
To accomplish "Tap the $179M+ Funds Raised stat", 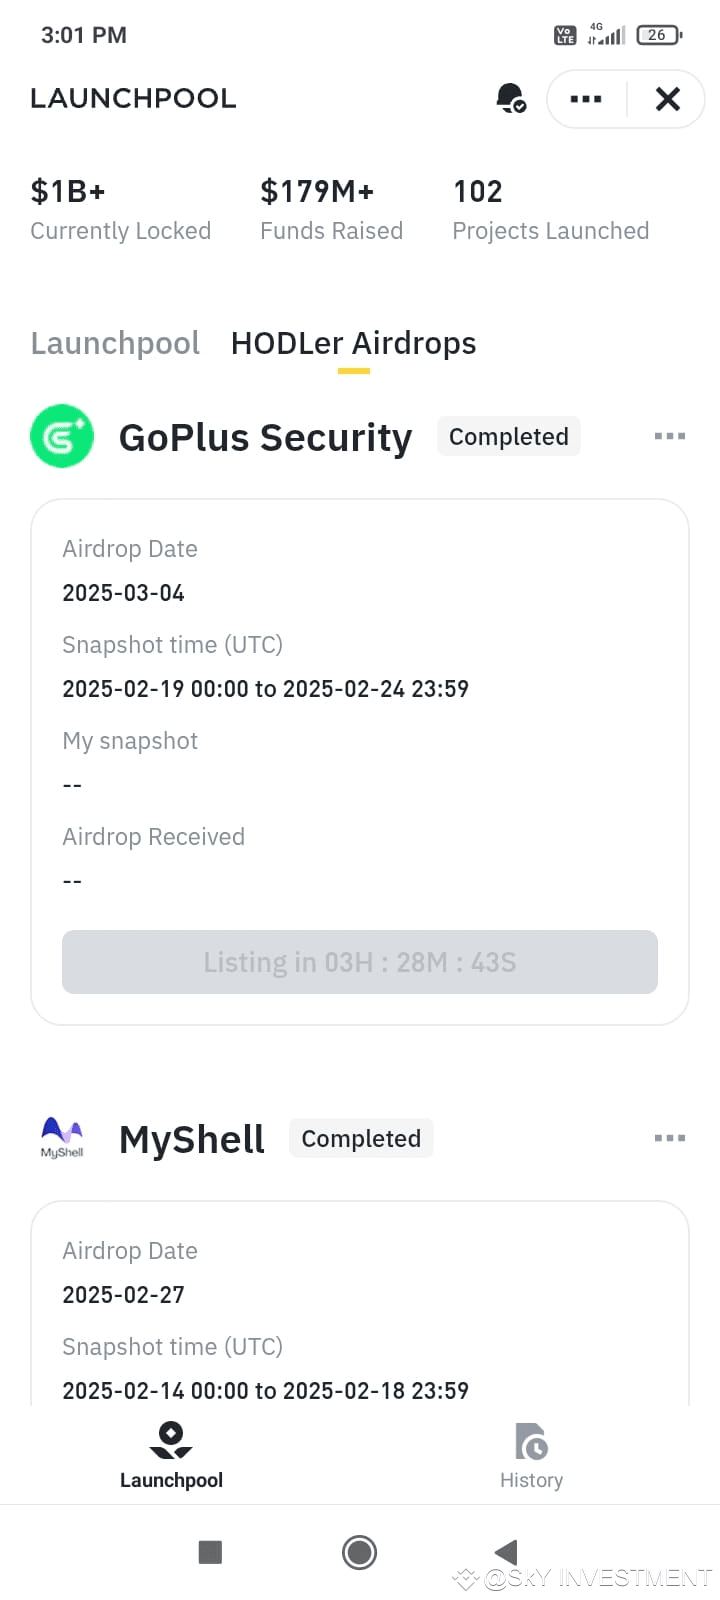I will coord(331,208).
